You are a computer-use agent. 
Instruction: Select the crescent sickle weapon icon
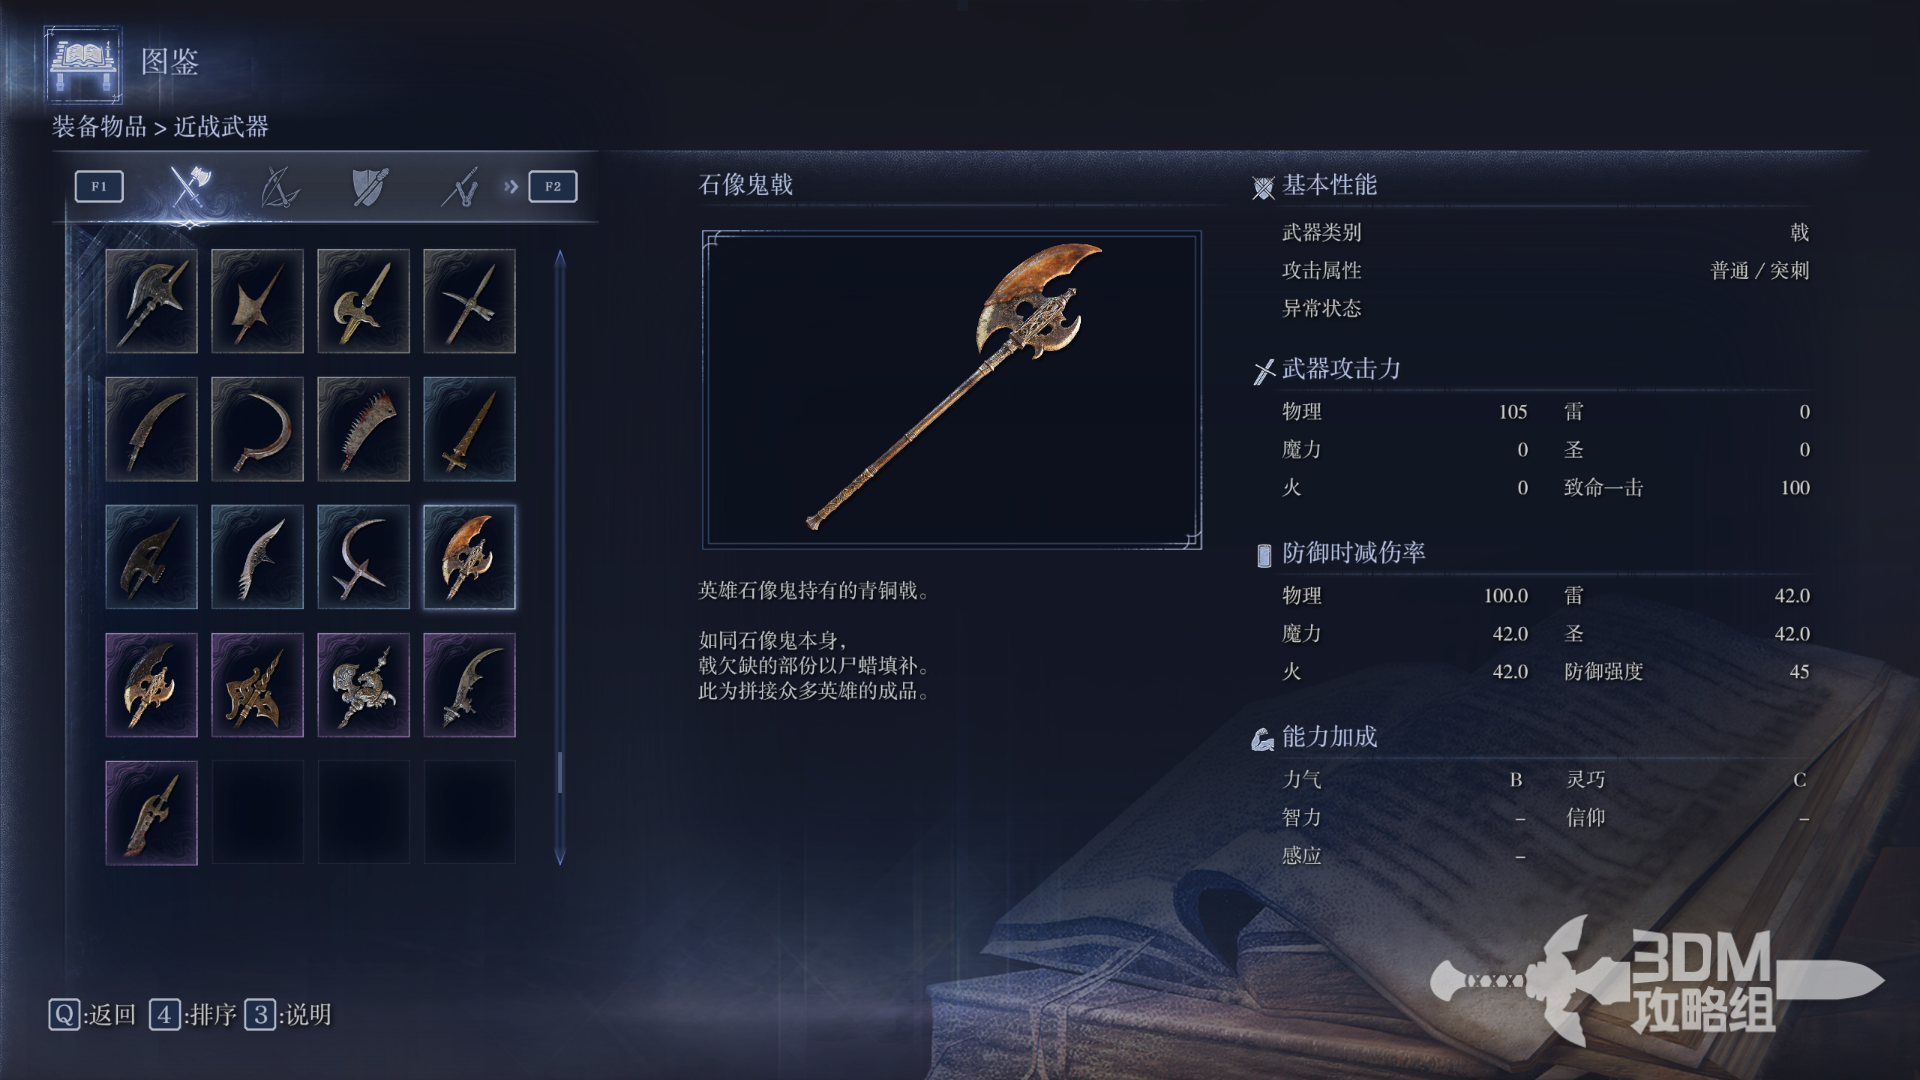(x=257, y=429)
